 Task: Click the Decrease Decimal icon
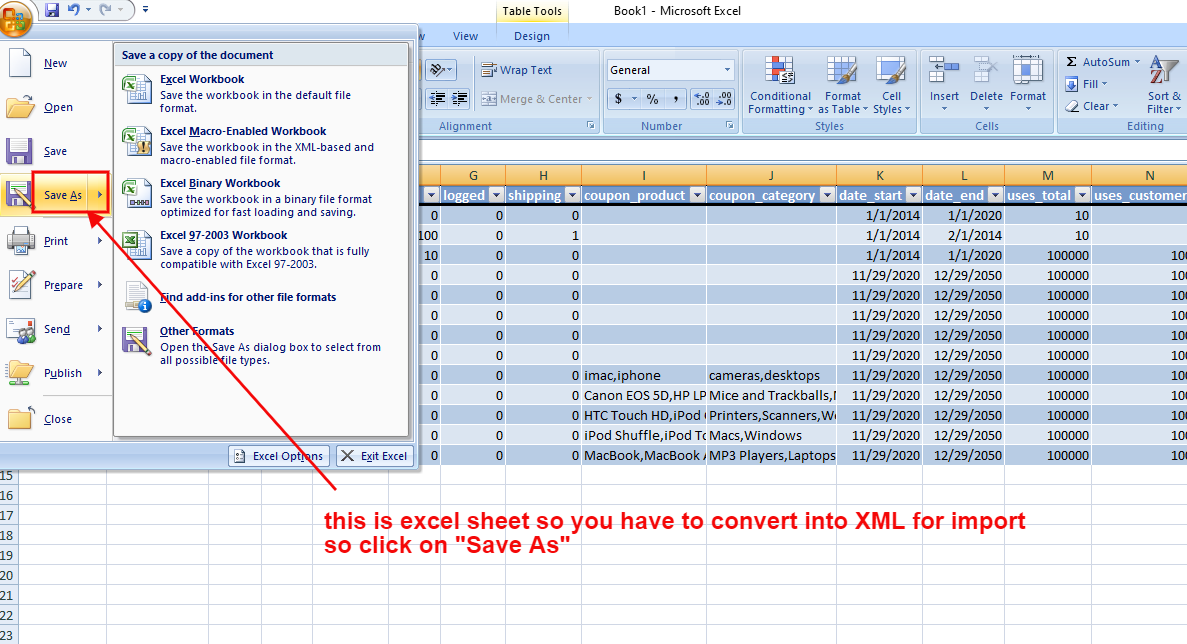[x=724, y=99]
